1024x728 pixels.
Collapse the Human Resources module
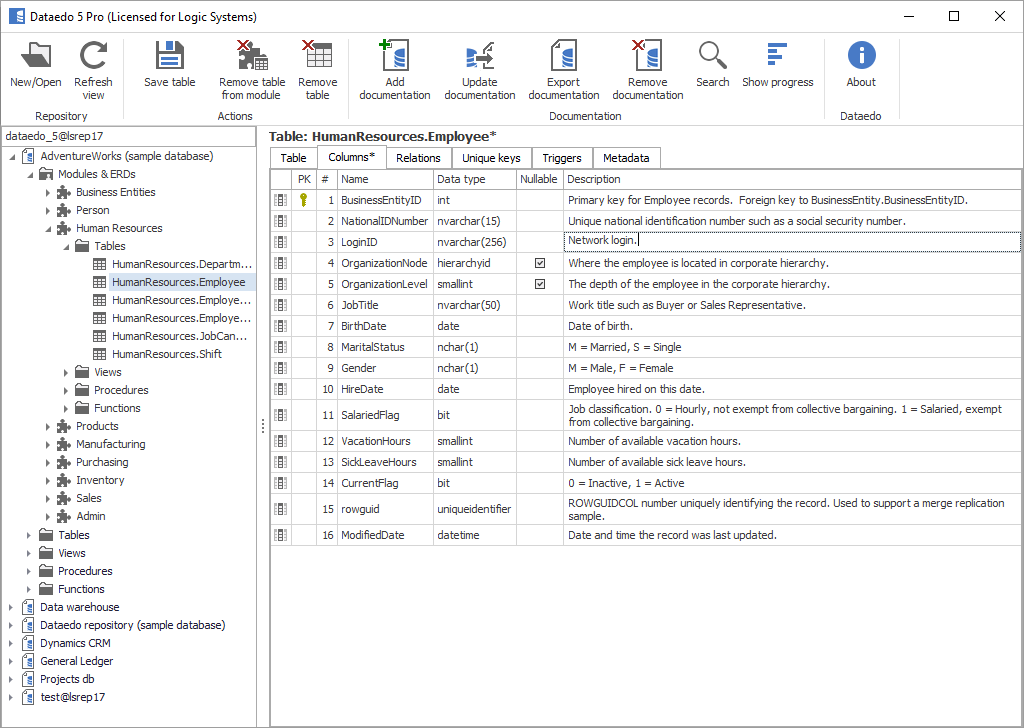48,229
